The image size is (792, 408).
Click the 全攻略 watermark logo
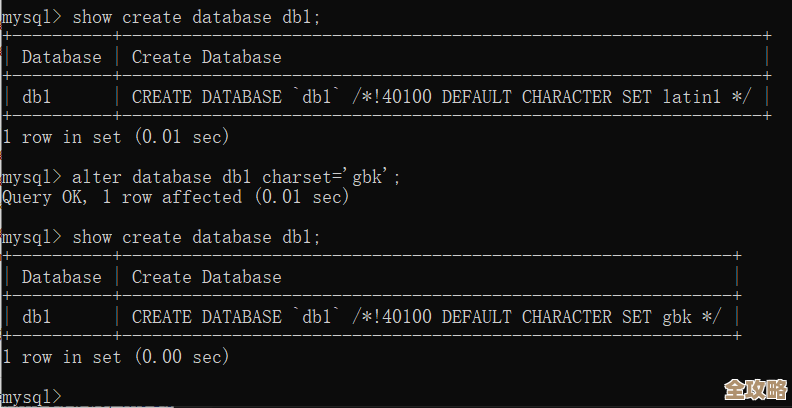[x=753, y=390]
